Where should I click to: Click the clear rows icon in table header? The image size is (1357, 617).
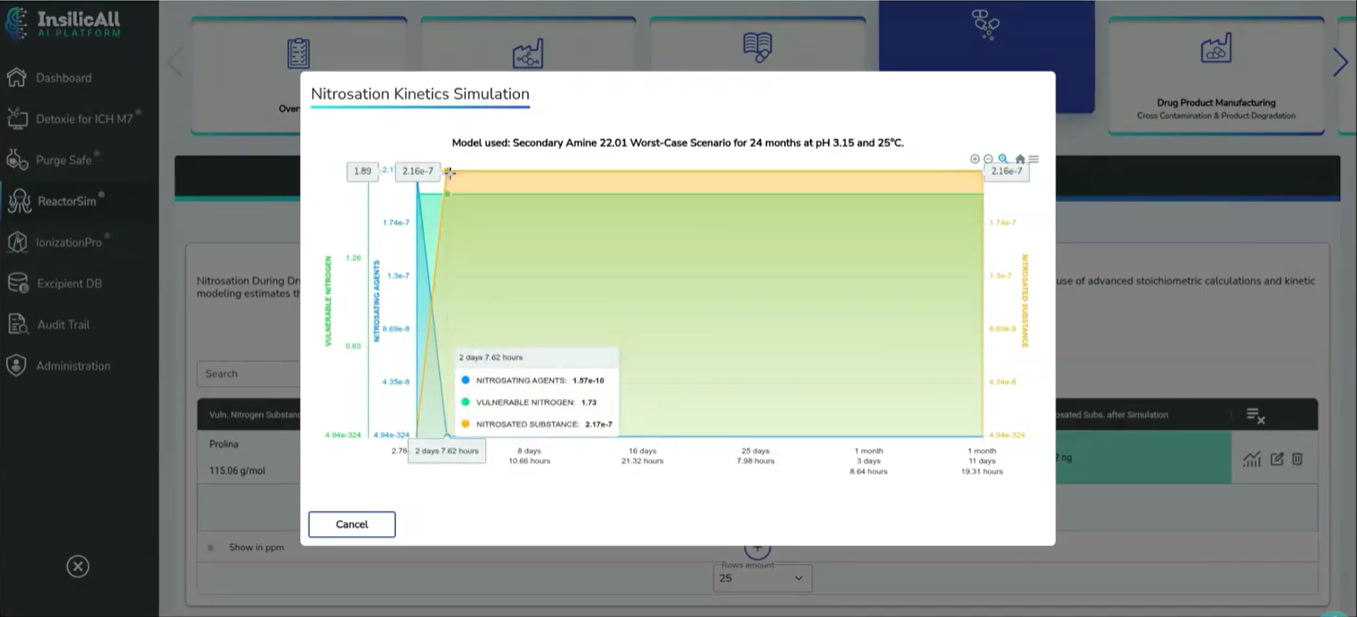[1256, 415]
